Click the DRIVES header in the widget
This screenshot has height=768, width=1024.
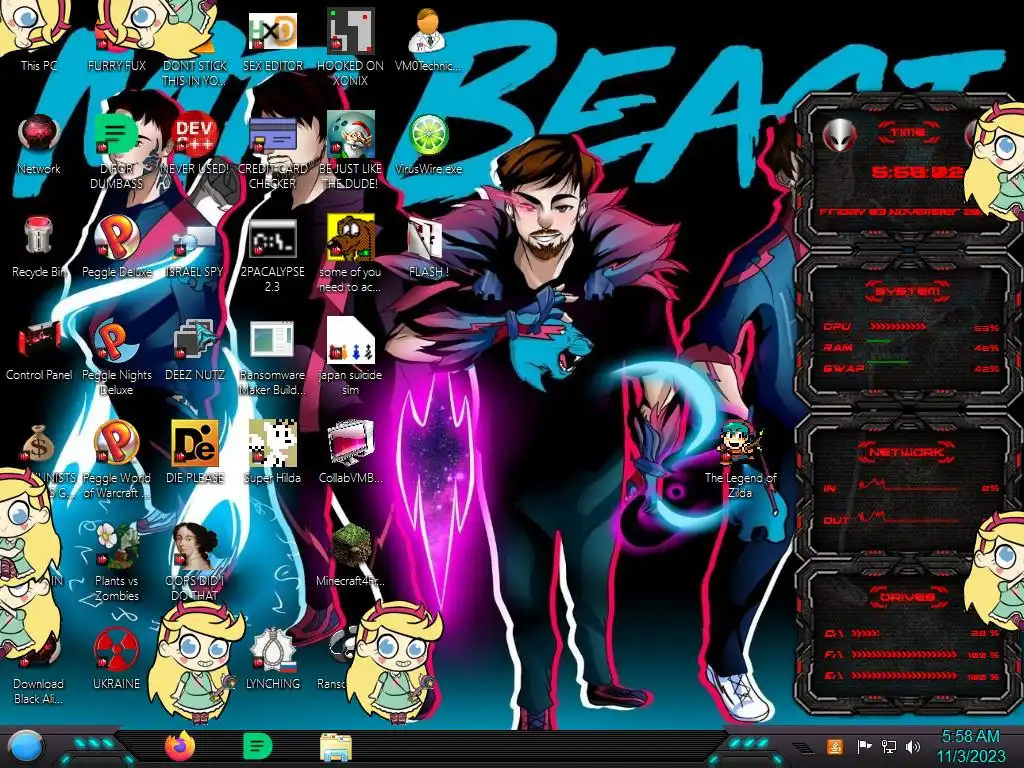pyautogui.click(x=908, y=597)
